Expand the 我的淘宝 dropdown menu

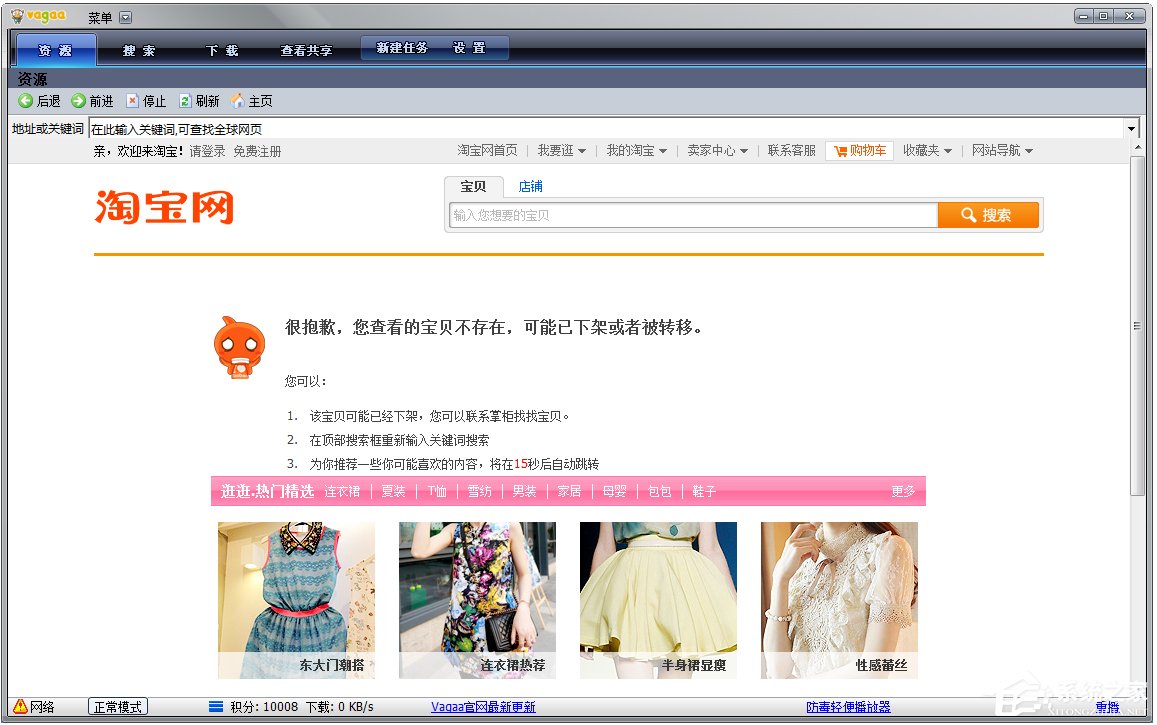636,151
